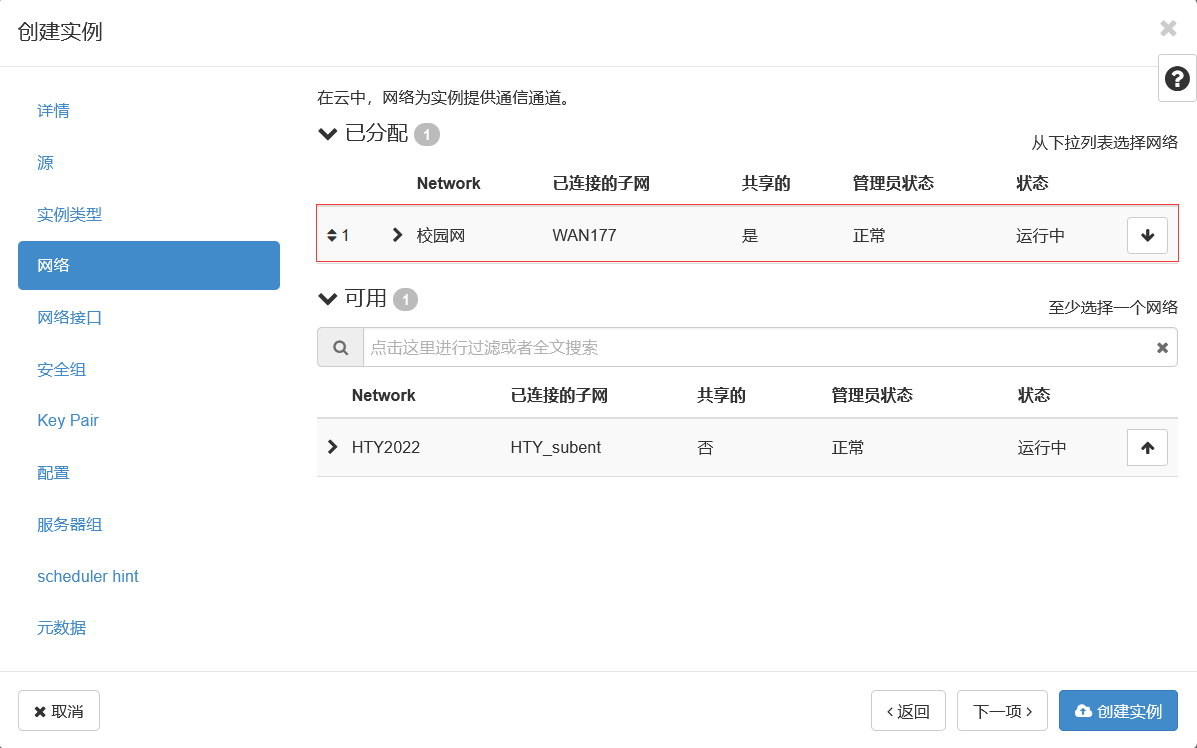Image resolution: width=1197 pixels, height=748 pixels.
Task: Click the 校园网 network name
Action: [x=440, y=235]
